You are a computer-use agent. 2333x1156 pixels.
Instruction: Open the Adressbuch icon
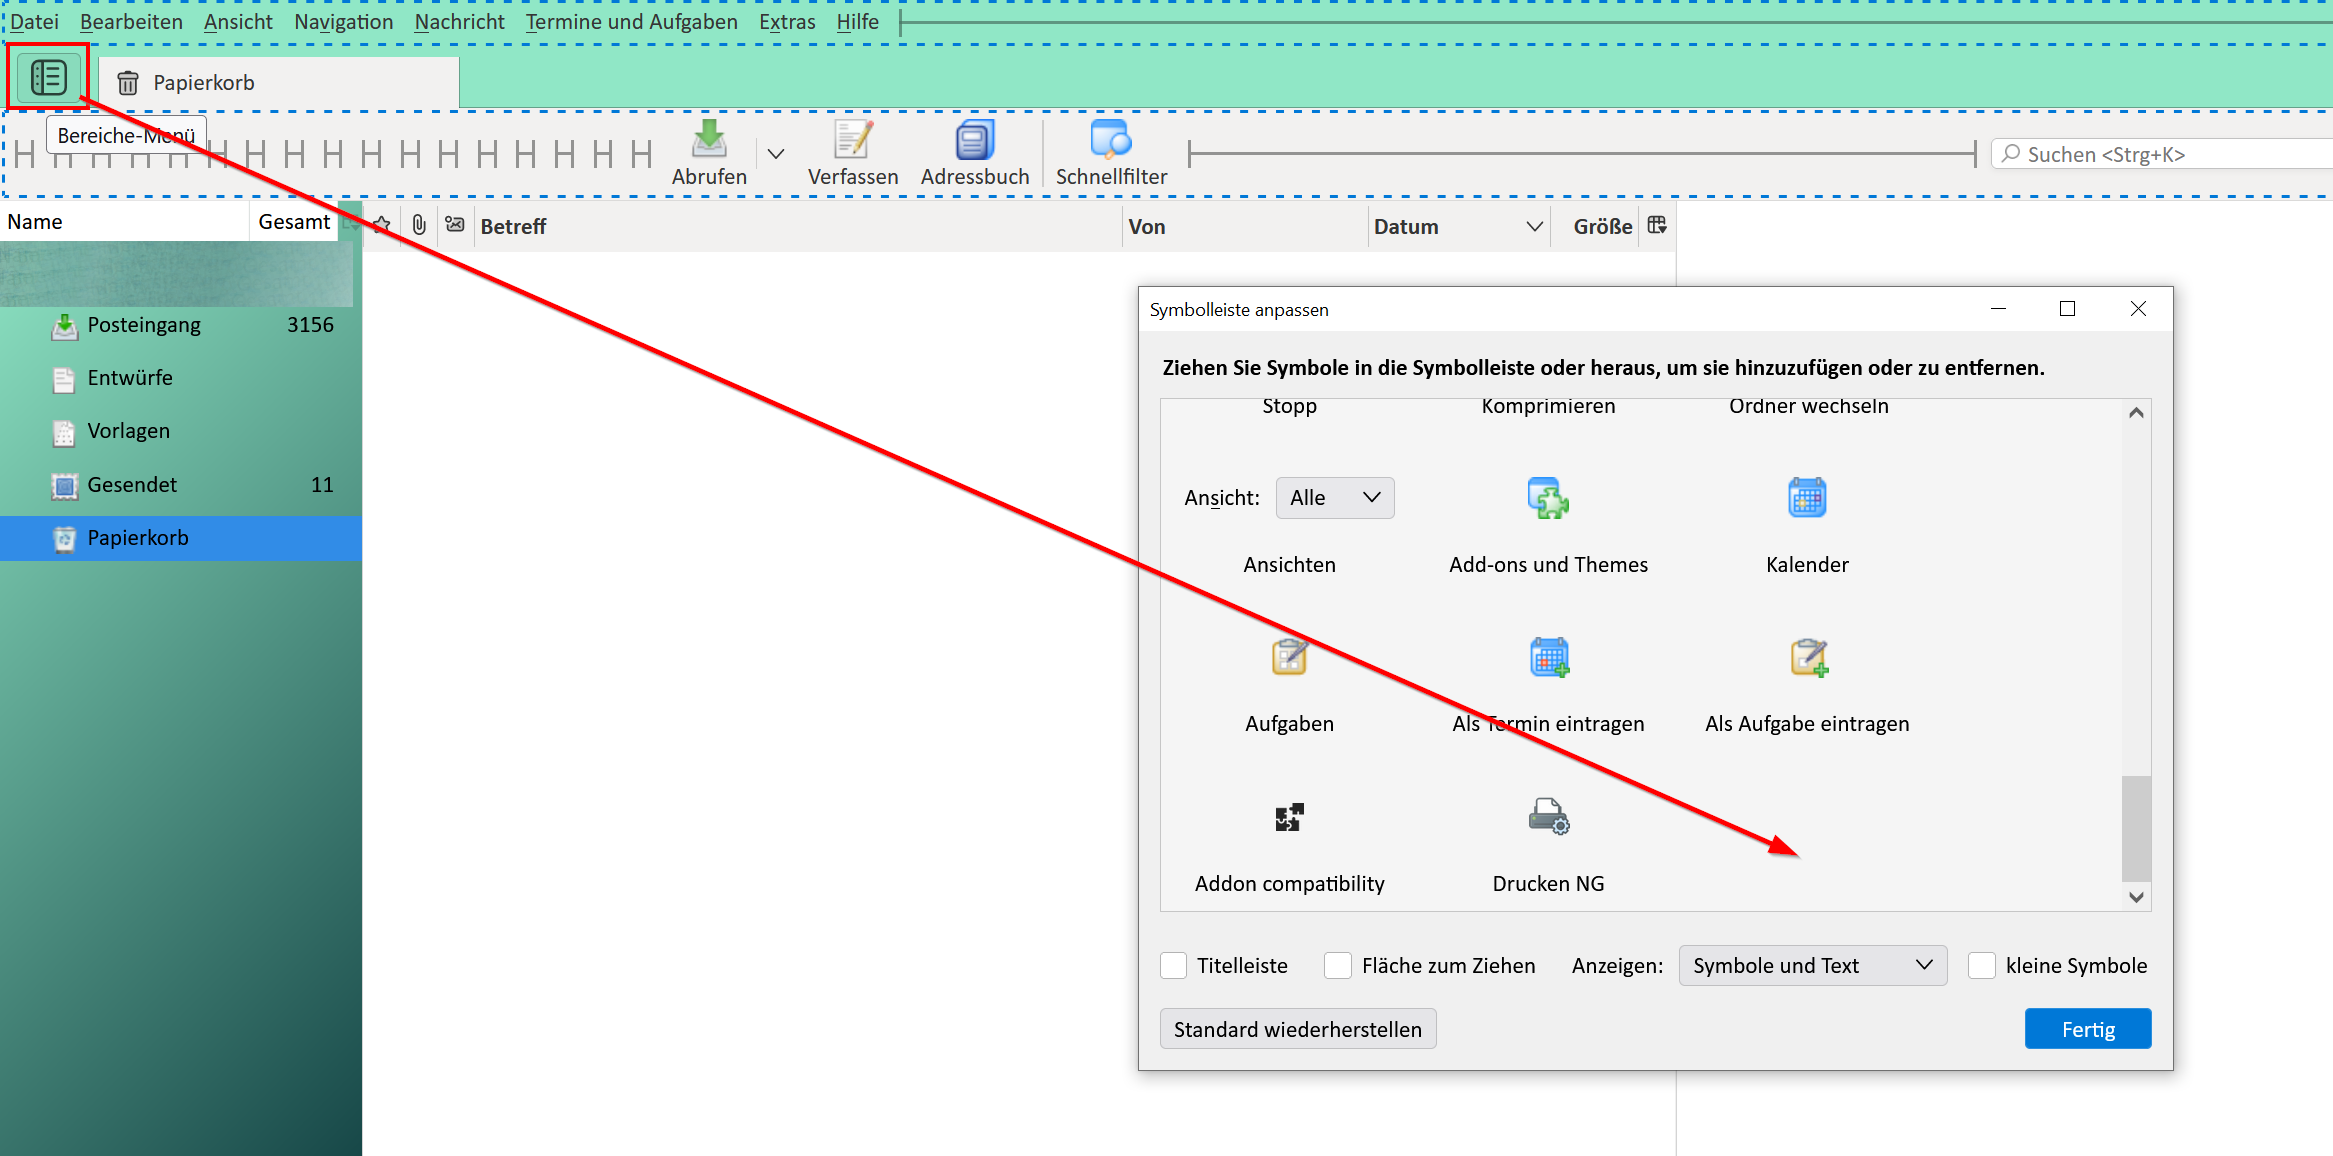pos(974,141)
